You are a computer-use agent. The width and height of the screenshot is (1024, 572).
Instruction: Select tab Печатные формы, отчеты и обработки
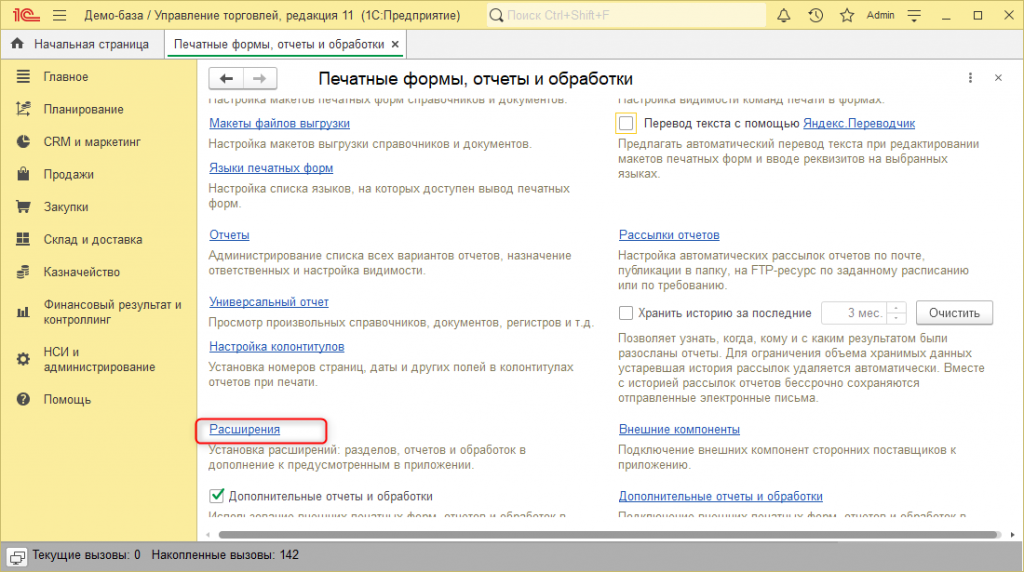coord(279,44)
